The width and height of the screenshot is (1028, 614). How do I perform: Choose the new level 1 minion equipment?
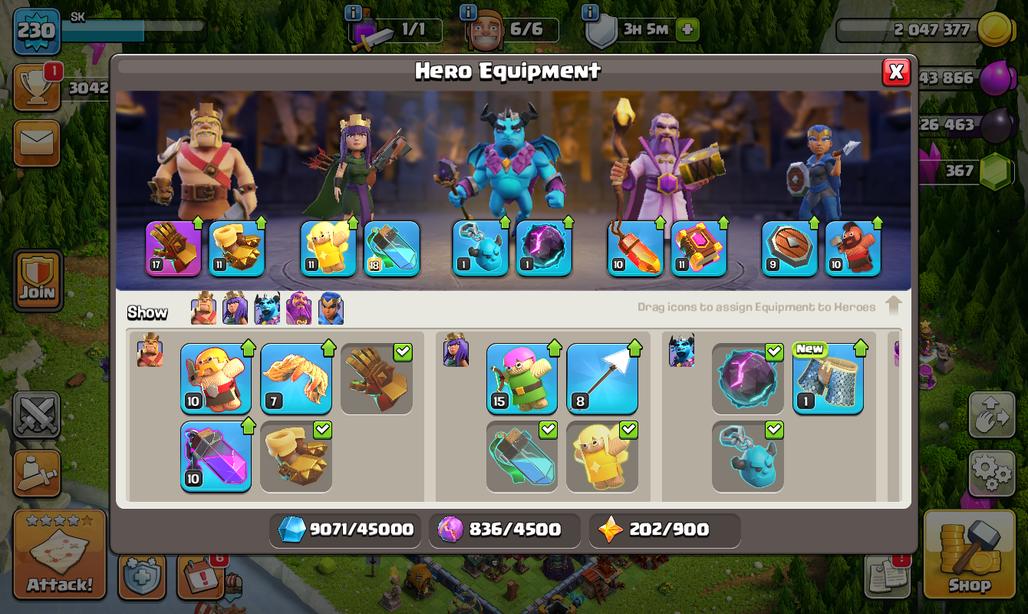pyautogui.click(x=828, y=378)
